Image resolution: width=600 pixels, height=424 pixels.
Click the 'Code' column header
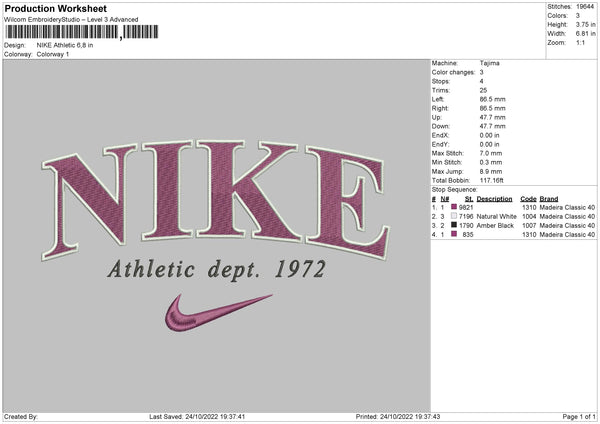tap(528, 199)
